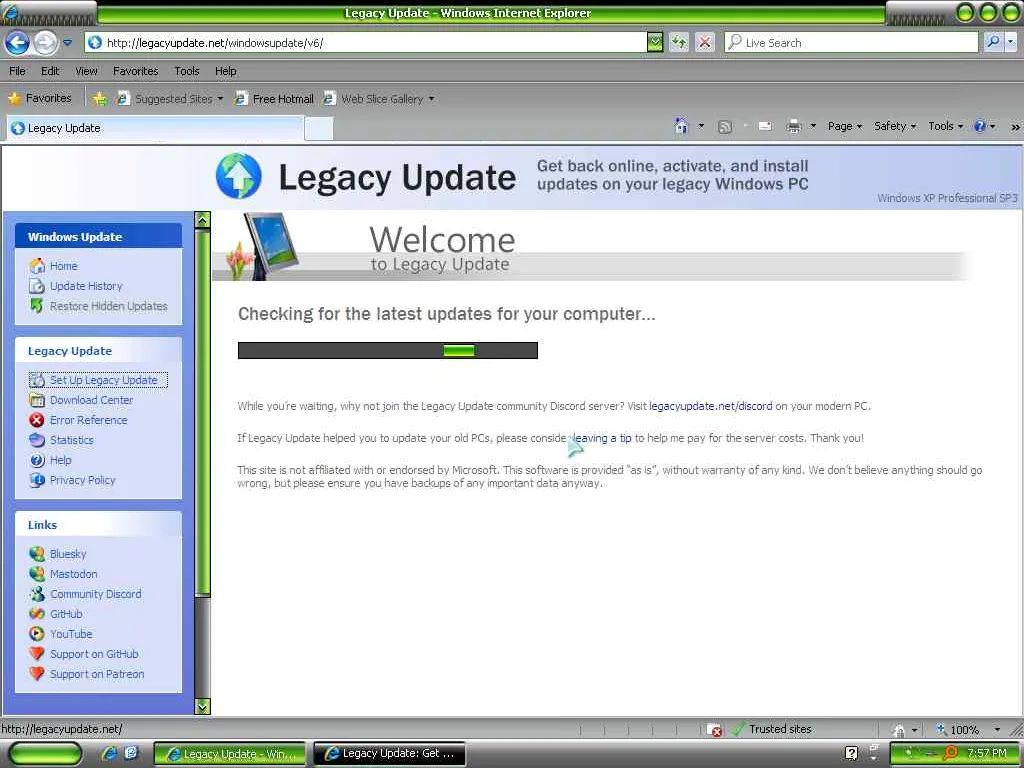Click the Read Mail envelope icon
Screen dimensions: 1024x768
pos(765,126)
